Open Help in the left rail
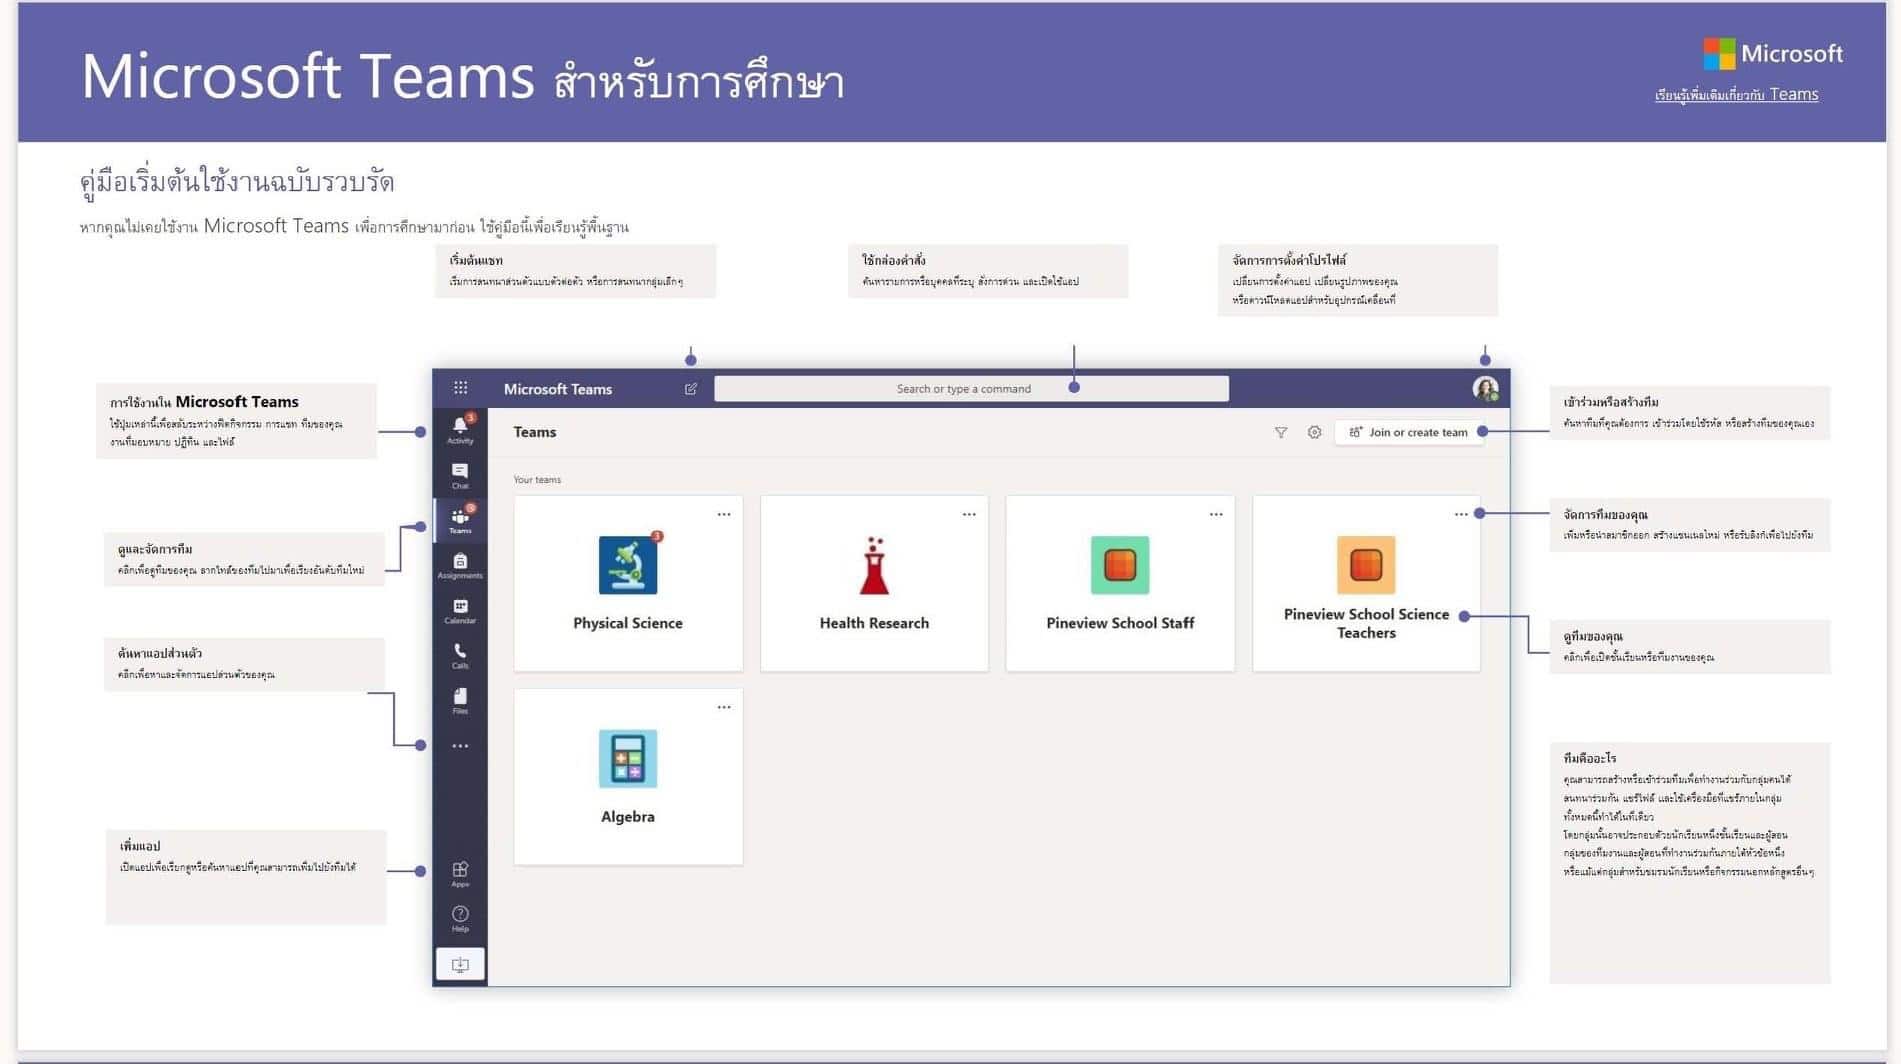Screen dimensions: 1901x1064 460,919
